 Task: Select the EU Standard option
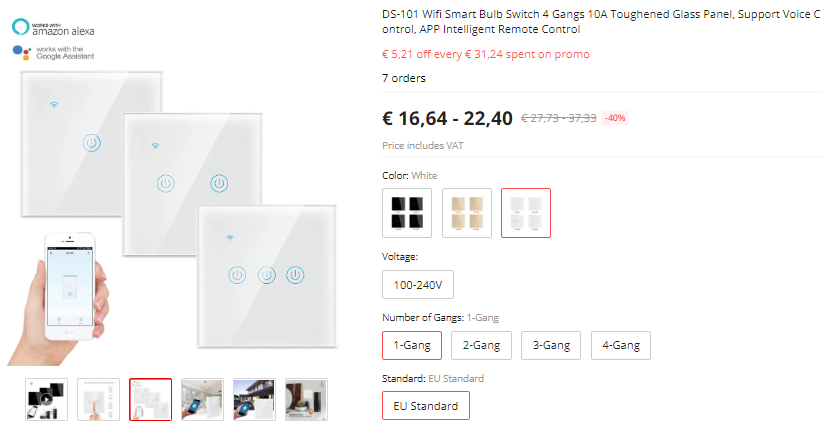coord(425,406)
